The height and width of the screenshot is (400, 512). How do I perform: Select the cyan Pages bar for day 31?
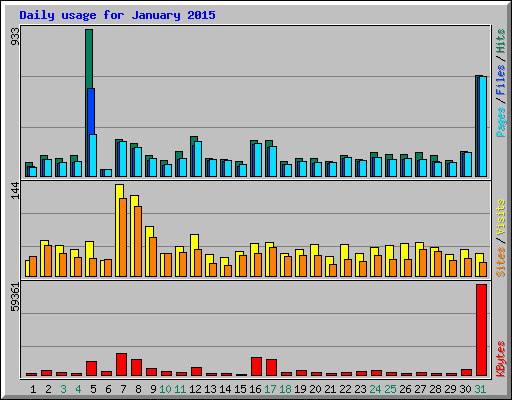[x=483, y=126]
